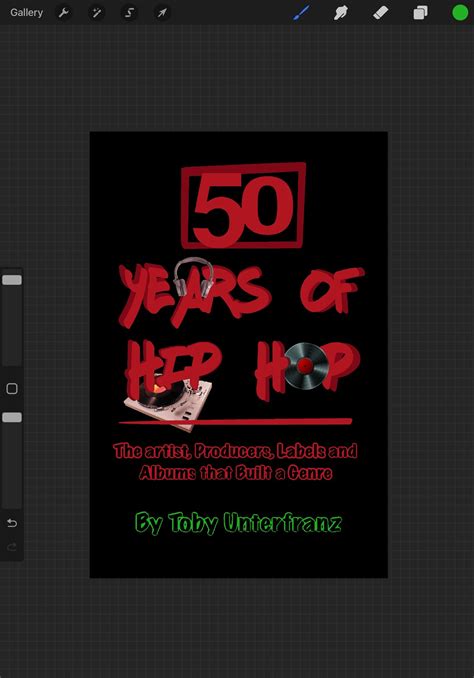The height and width of the screenshot is (678, 474).
Task: Click the red underline stroke on canvas
Action: 235,421
